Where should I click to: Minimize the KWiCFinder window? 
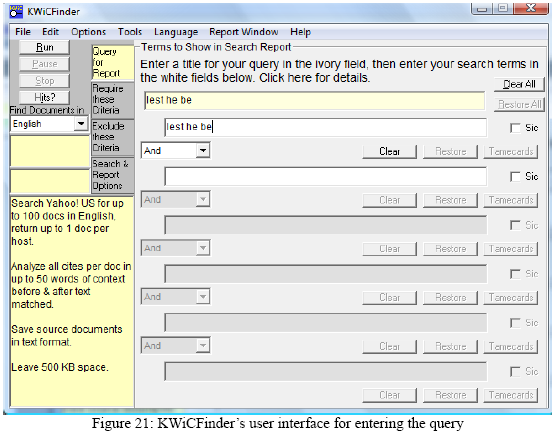pyautogui.click(x=482, y=8)
